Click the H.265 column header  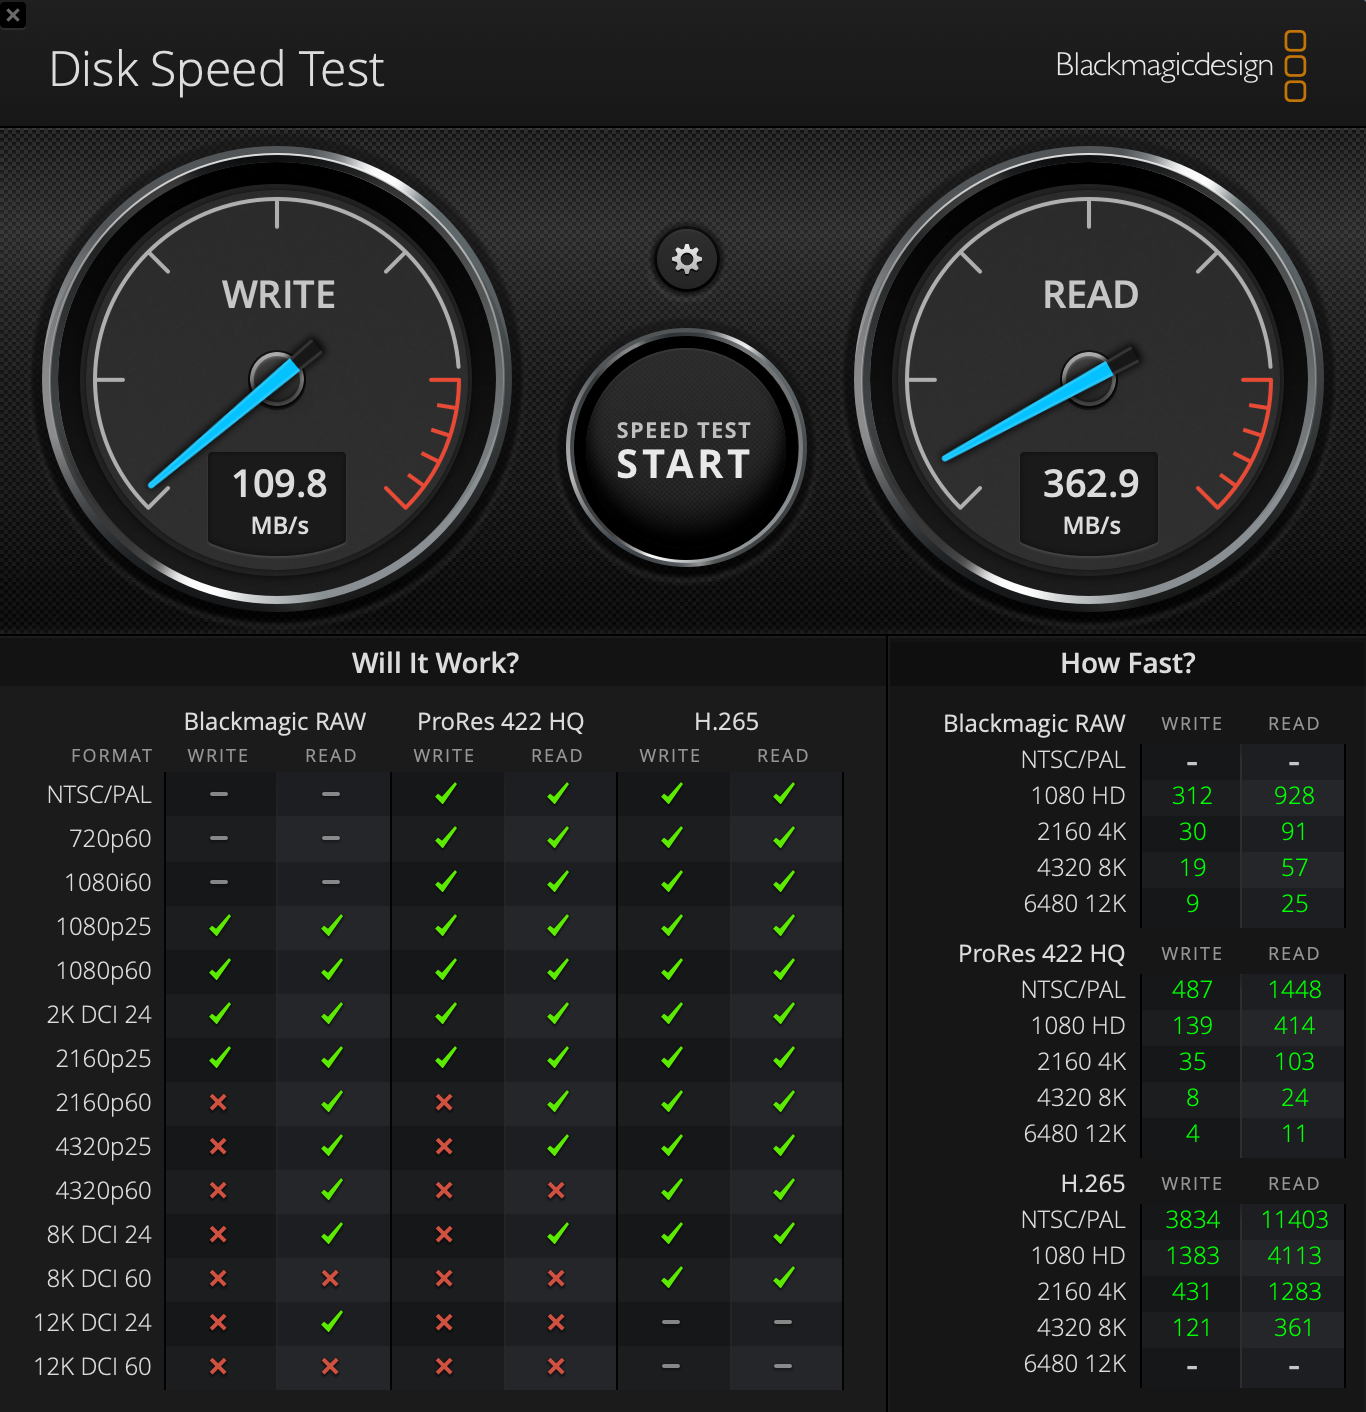point(726,721)
